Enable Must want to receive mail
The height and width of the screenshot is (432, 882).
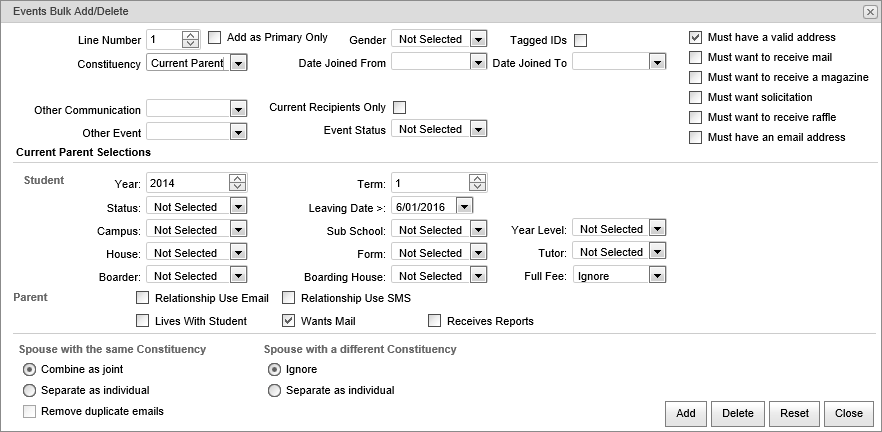pos(696,57)
